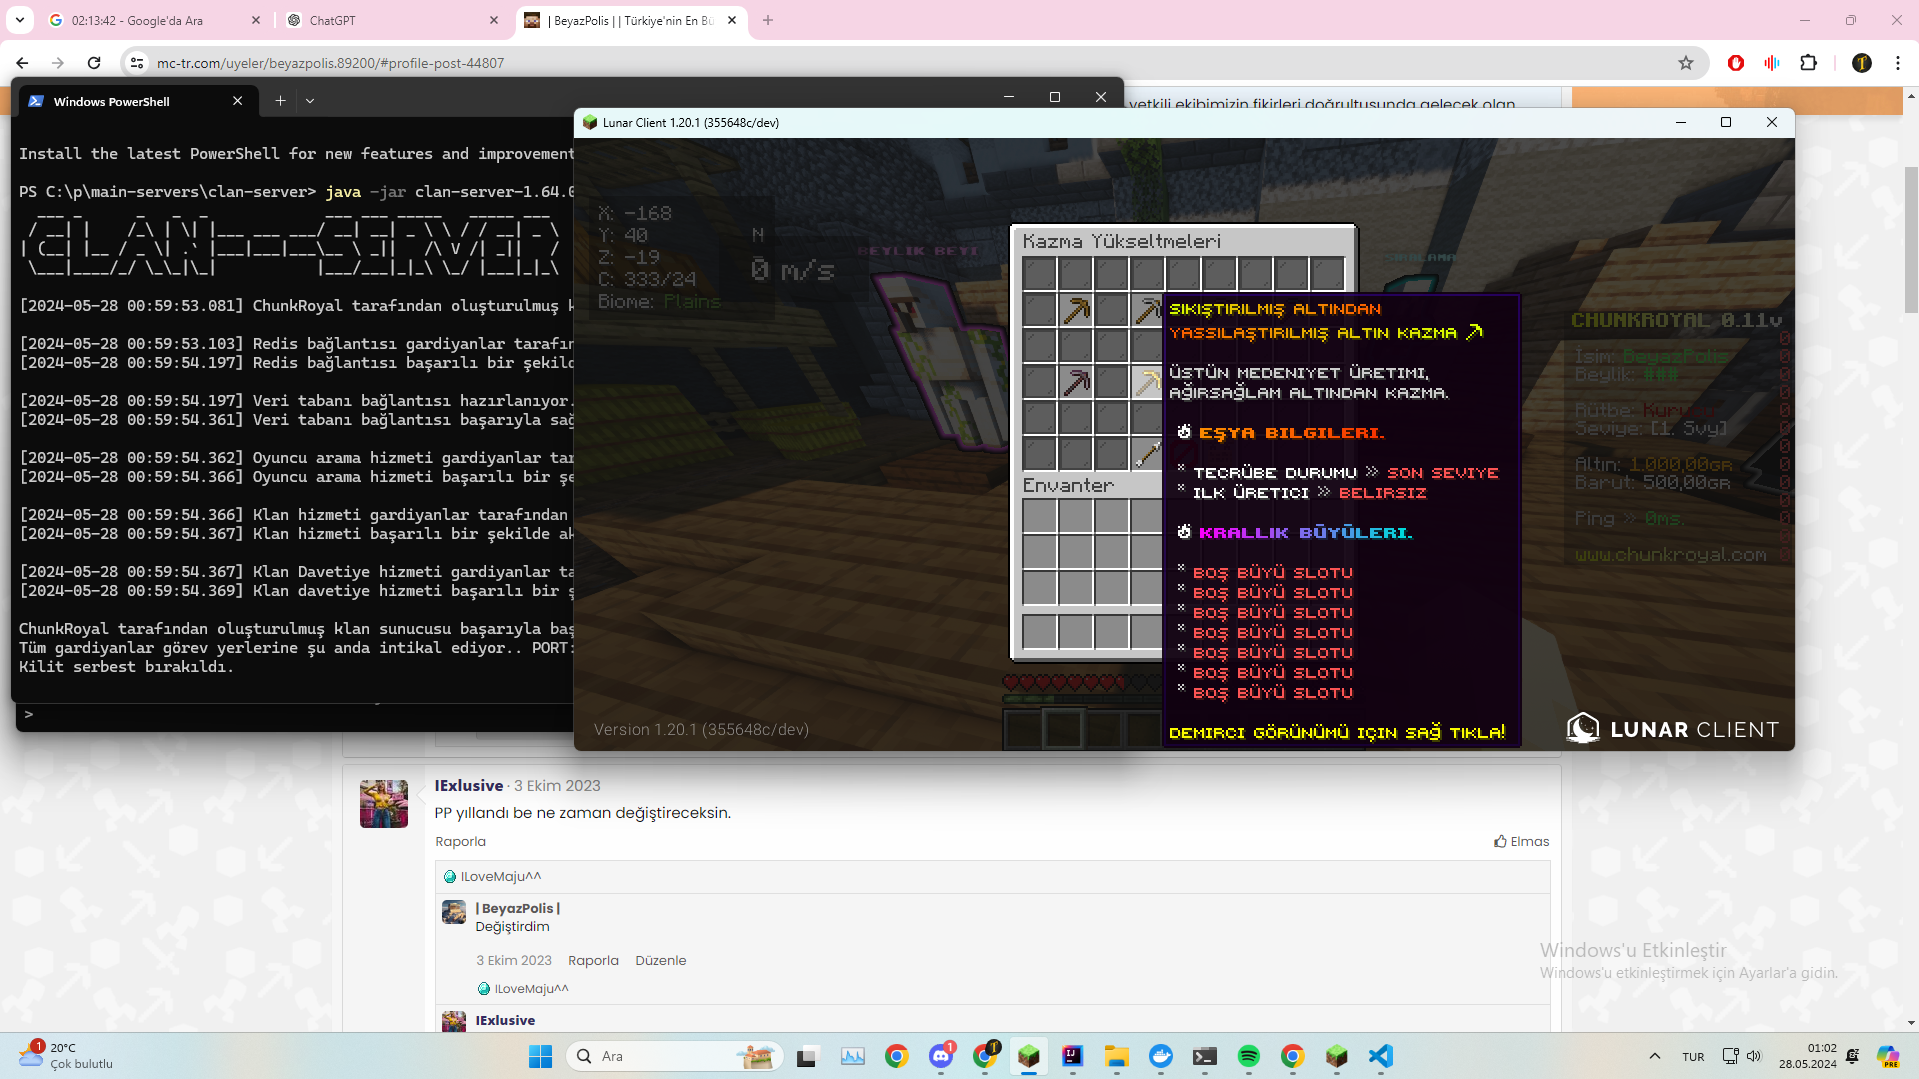Like the post with the Elmas button
The image size is (1919, 1079).
(x=1522, y=842)
